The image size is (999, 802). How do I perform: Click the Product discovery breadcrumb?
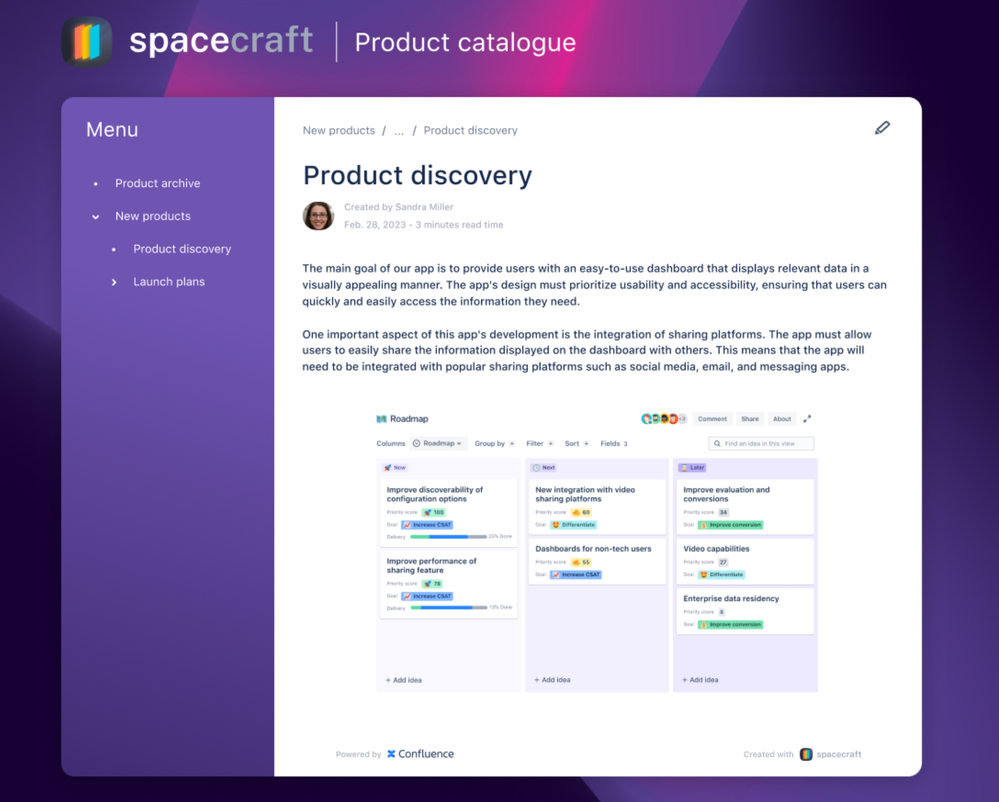[x=470, y=131]
